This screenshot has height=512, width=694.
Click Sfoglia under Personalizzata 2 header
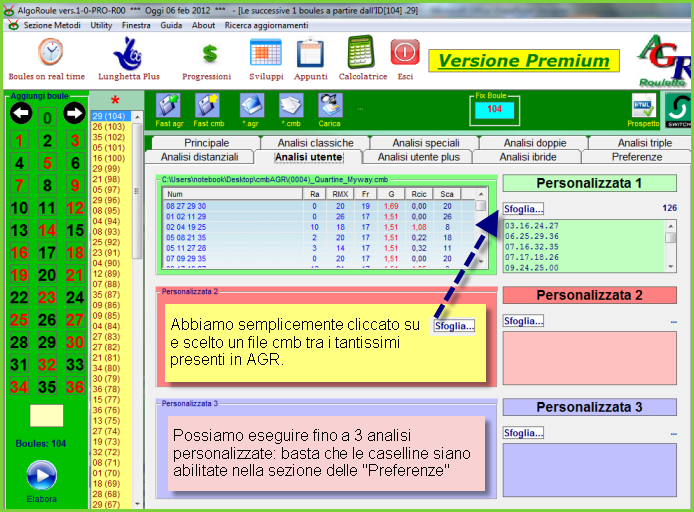pyautogui.click(x=523, y=321)
